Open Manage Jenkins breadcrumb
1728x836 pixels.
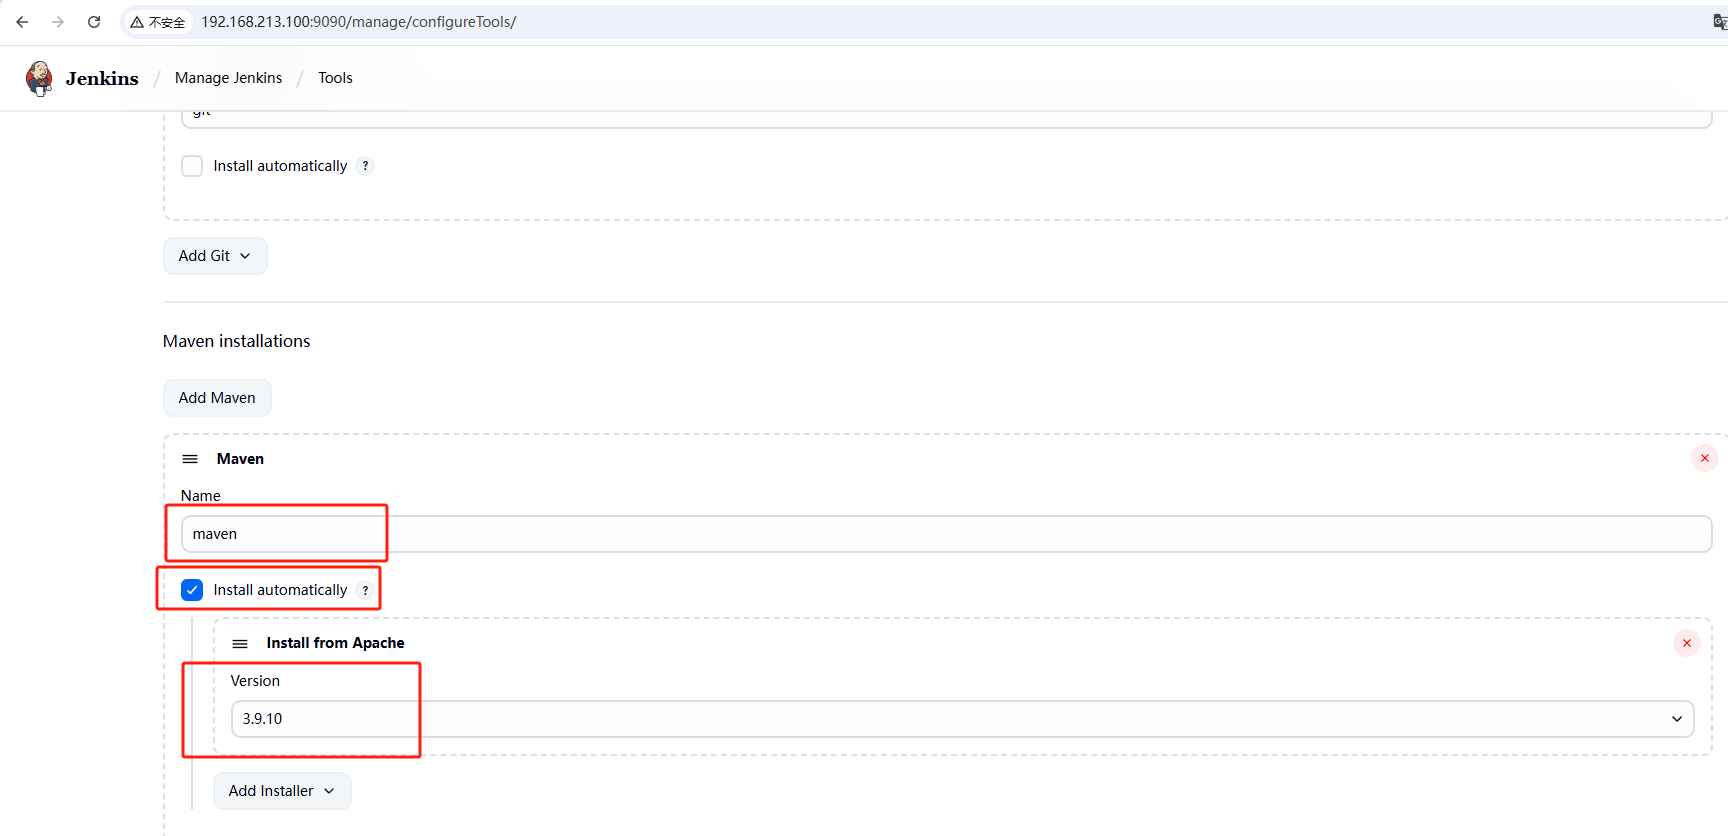coord(228,78)
